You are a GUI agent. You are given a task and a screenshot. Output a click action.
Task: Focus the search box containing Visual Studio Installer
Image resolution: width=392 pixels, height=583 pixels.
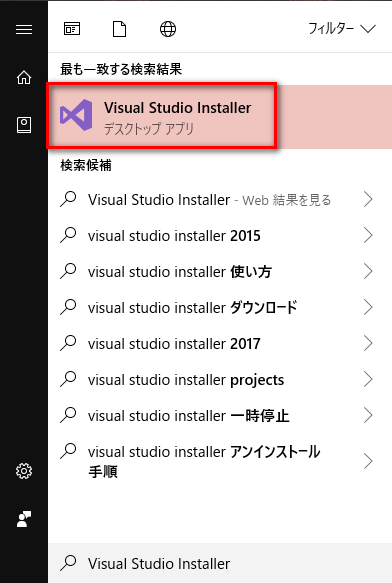click(220, 563)
